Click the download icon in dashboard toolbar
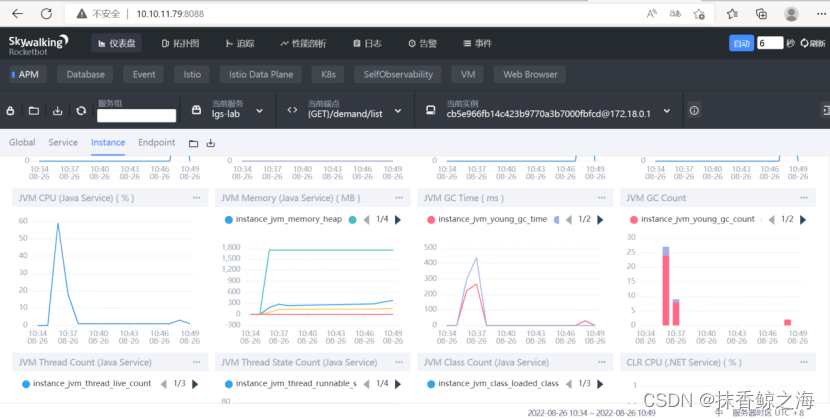830x419 pixels. (x=57, y=111)
